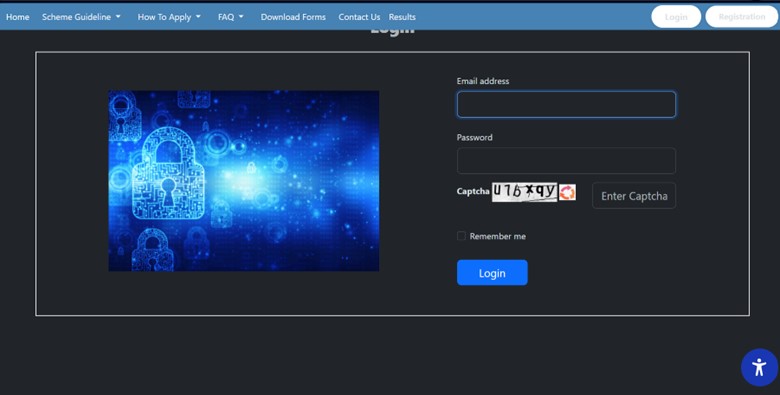
Task: Expand the Scheme Guideline dropdown
Action: (81, 17)
